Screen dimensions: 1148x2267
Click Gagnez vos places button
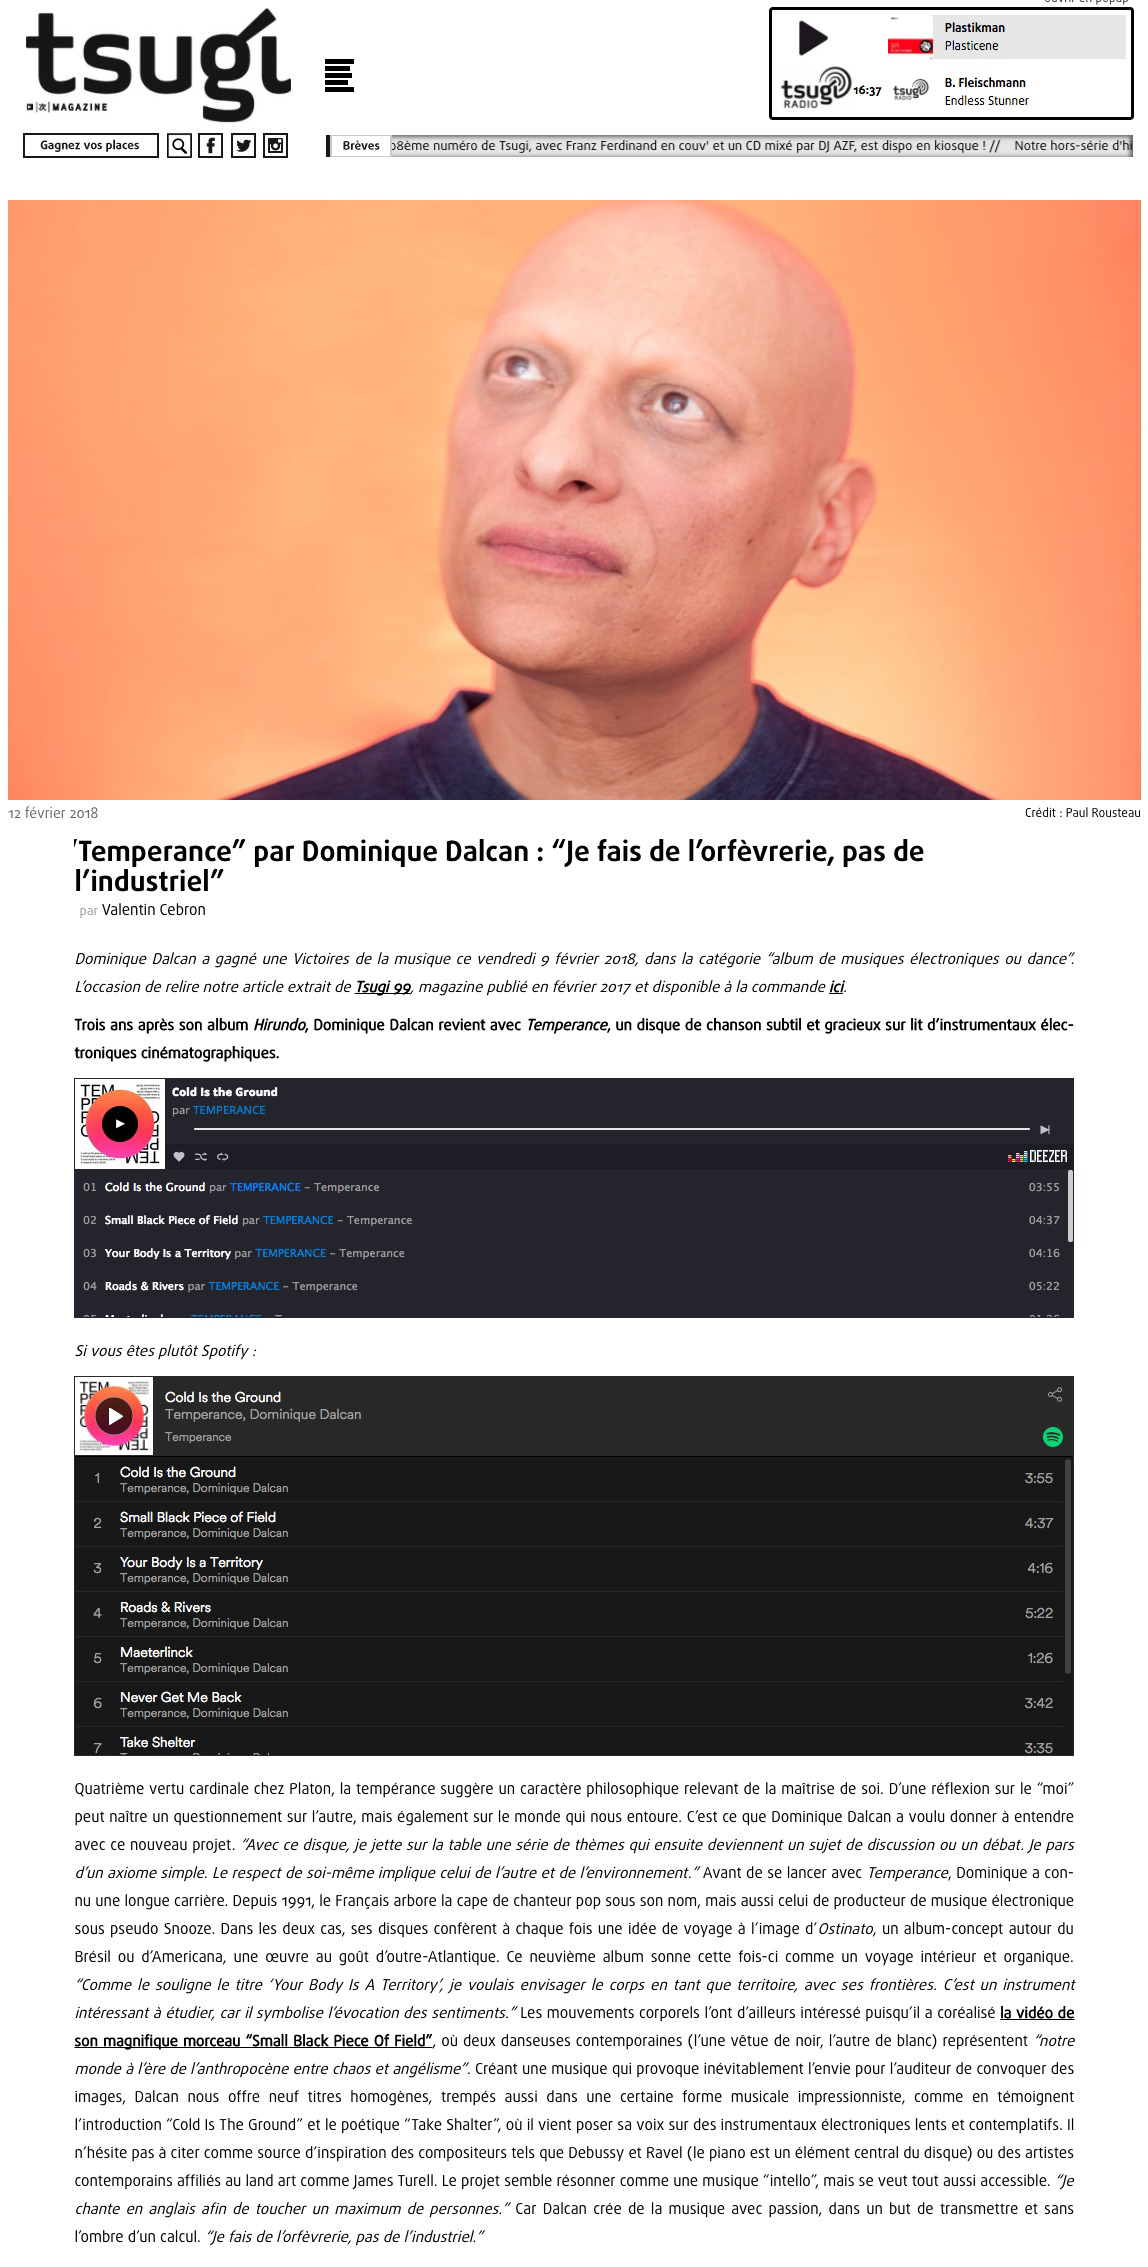tap(90, 146)
